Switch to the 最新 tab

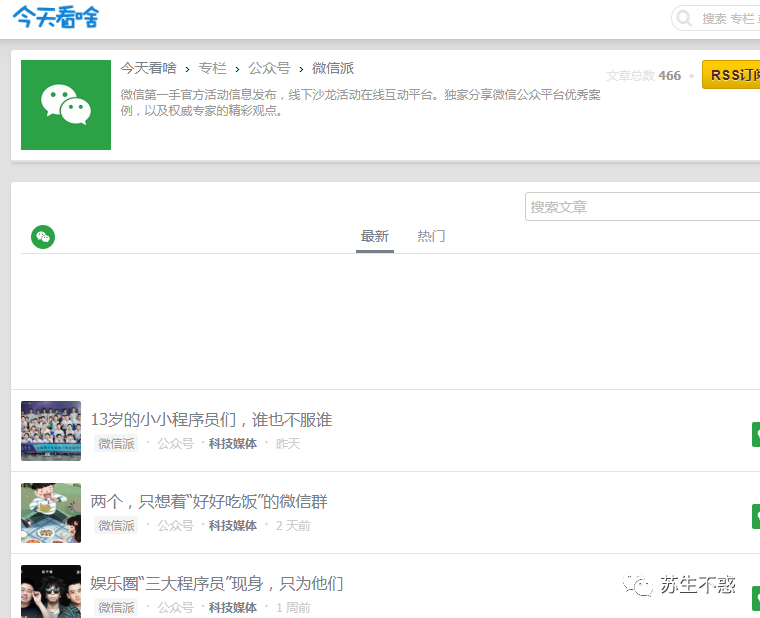(375, 237)
